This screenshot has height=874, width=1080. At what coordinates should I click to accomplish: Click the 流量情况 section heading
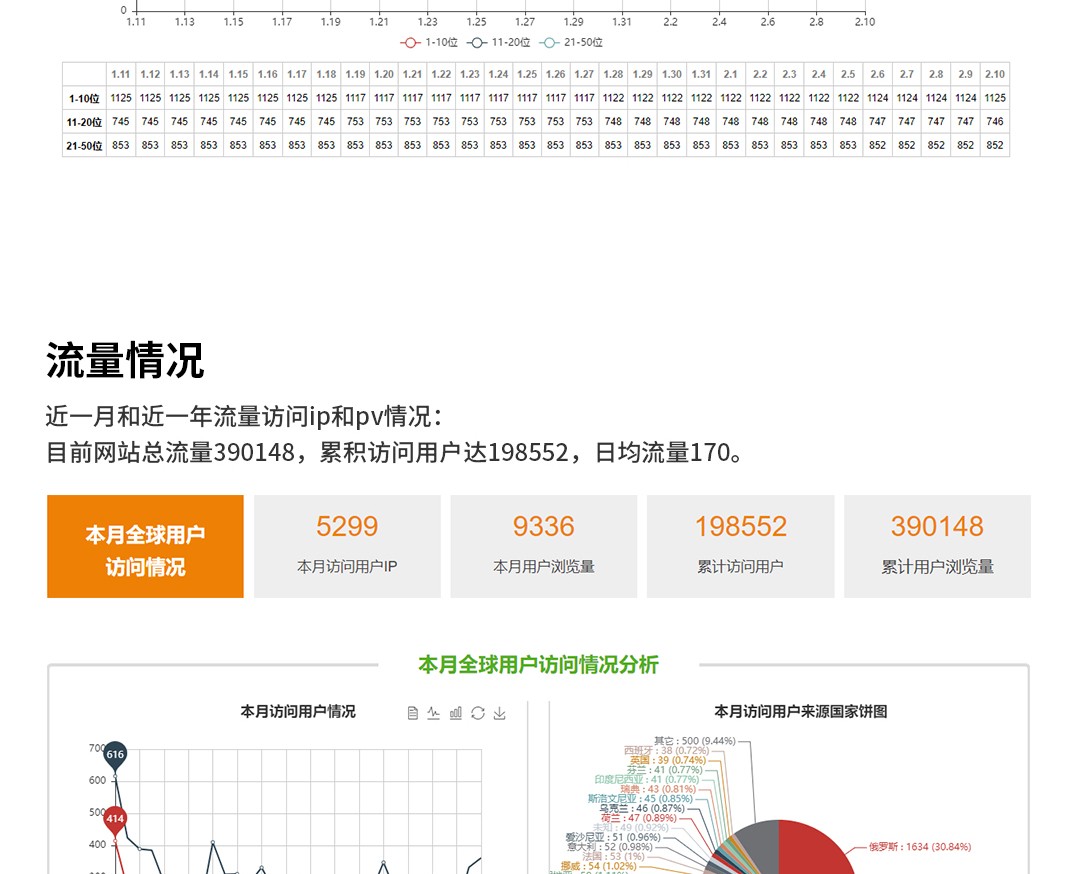click(125, 360)
